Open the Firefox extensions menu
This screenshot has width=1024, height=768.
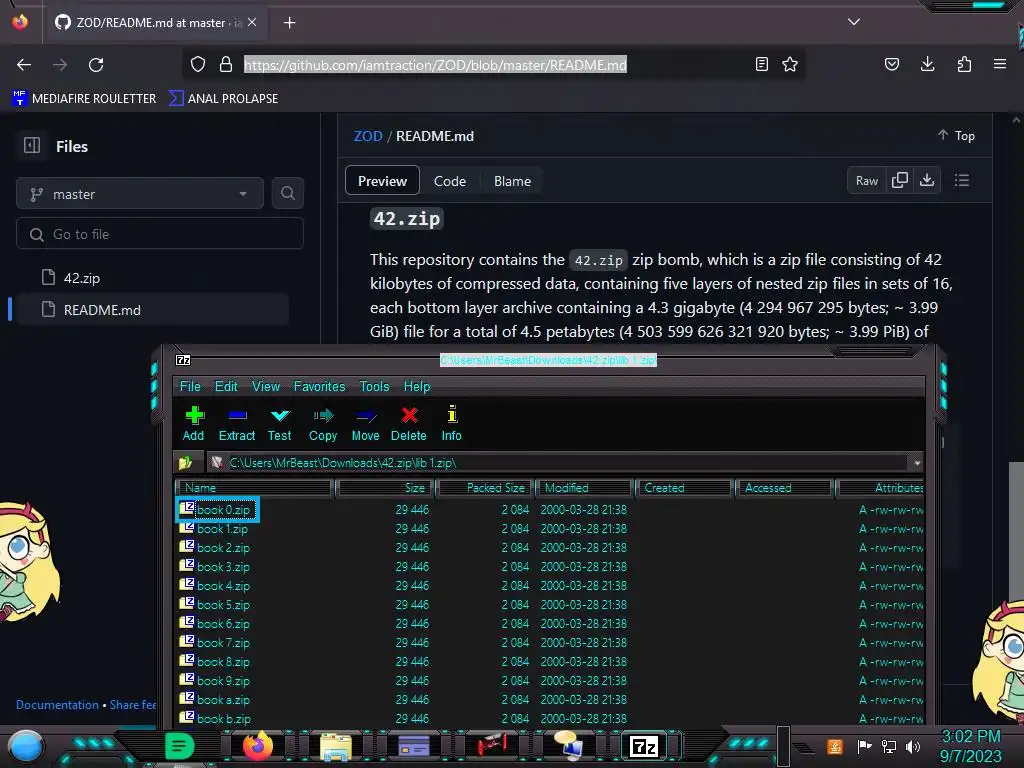964,64
